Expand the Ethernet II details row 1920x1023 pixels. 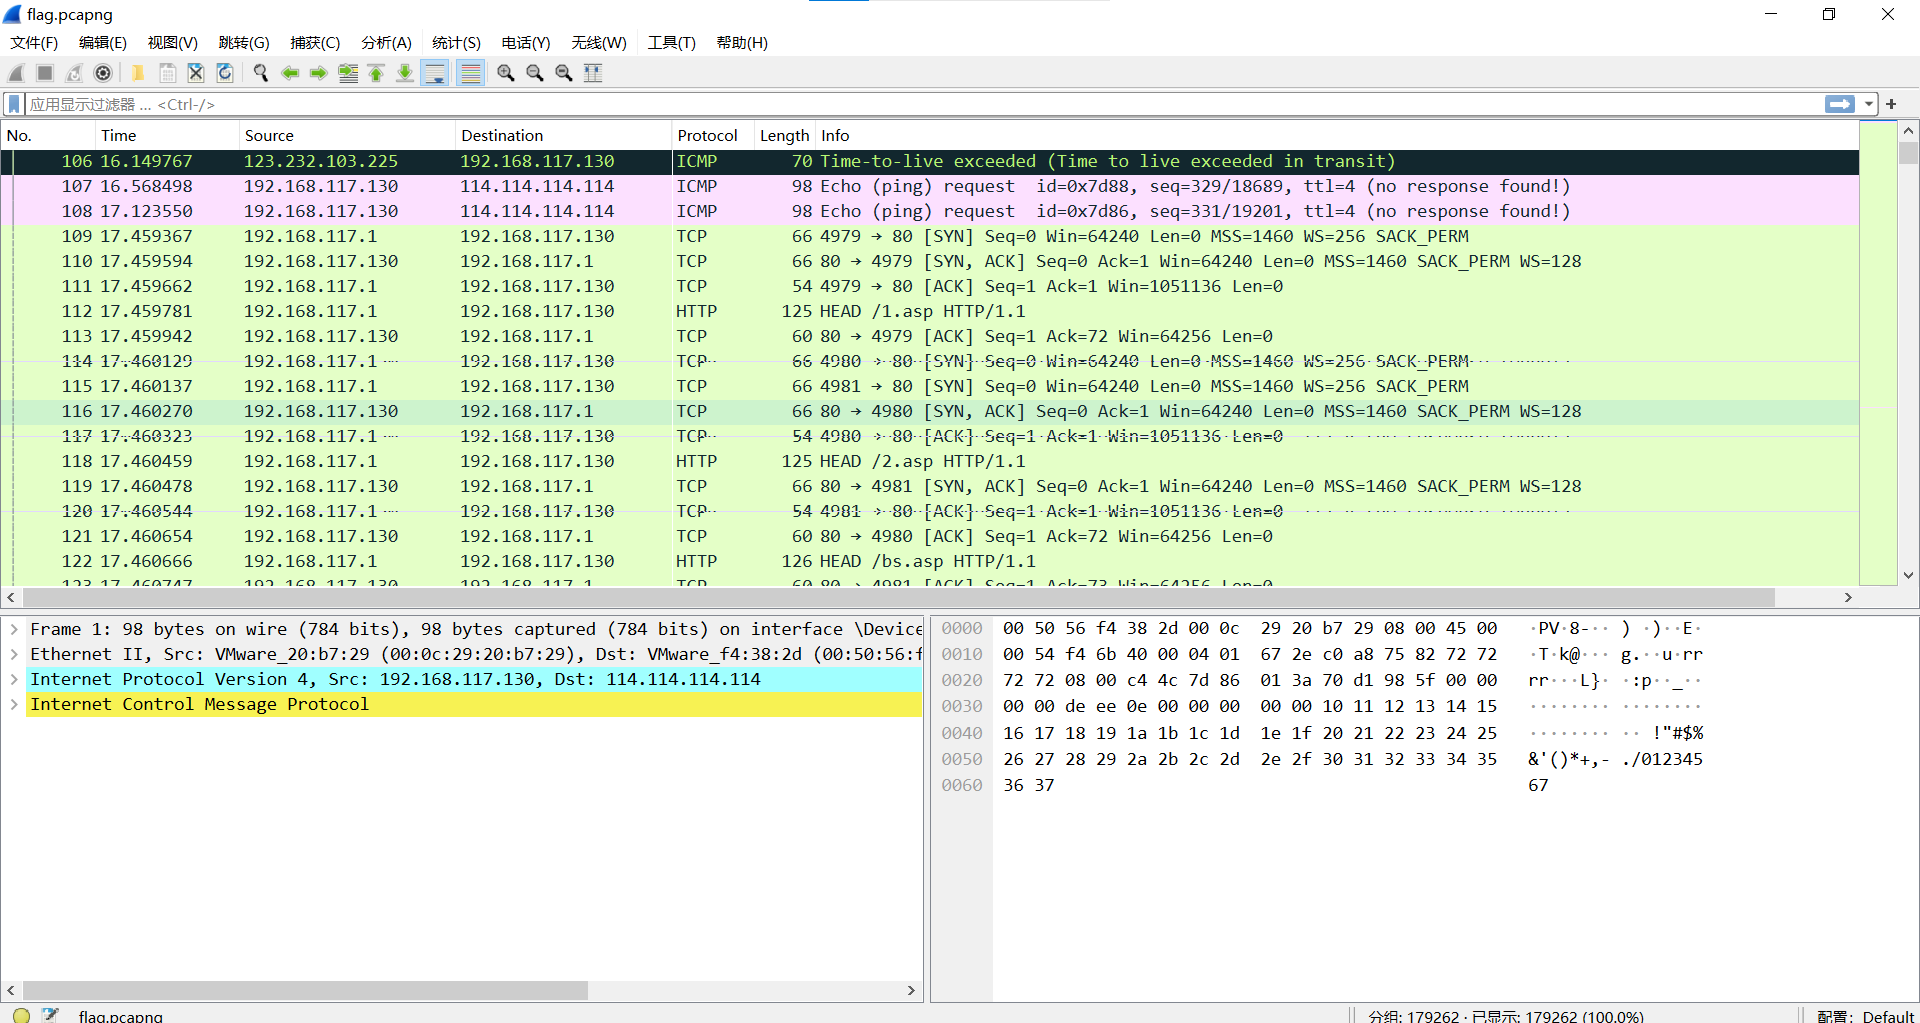(x=14, y=654)
